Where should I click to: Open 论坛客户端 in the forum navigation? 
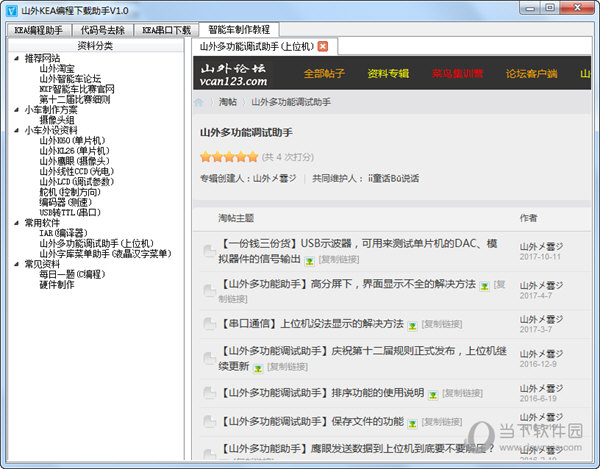tap(532, 73)
